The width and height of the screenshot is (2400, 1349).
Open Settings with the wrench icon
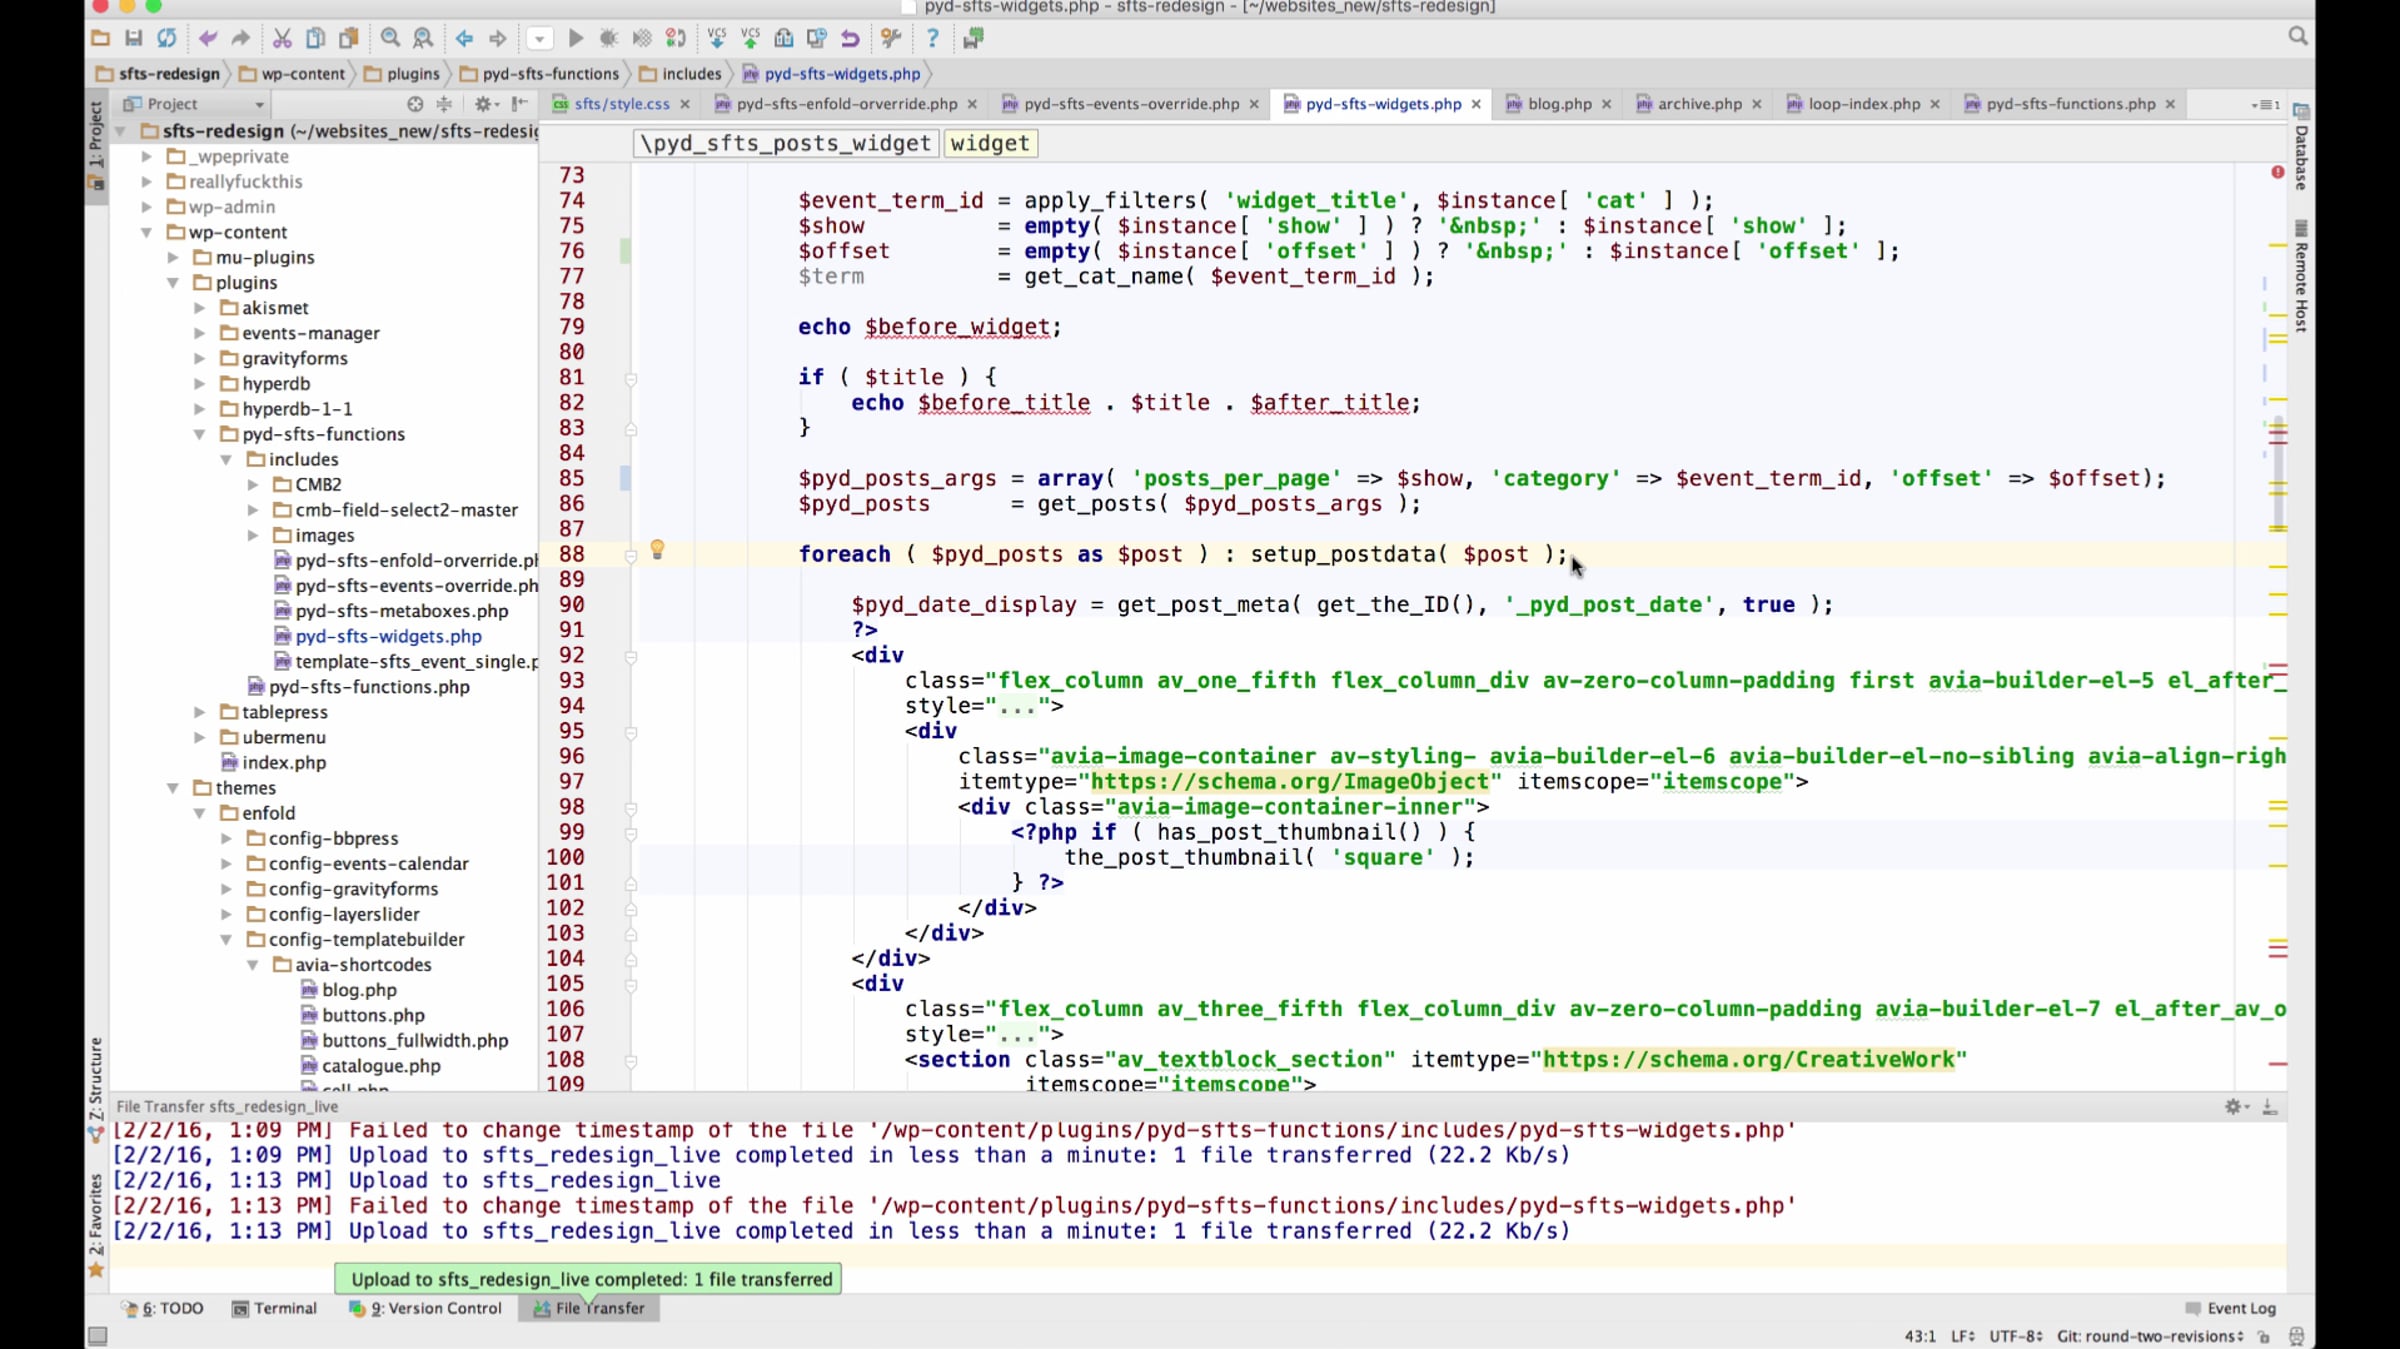click(x=890, y=38)
